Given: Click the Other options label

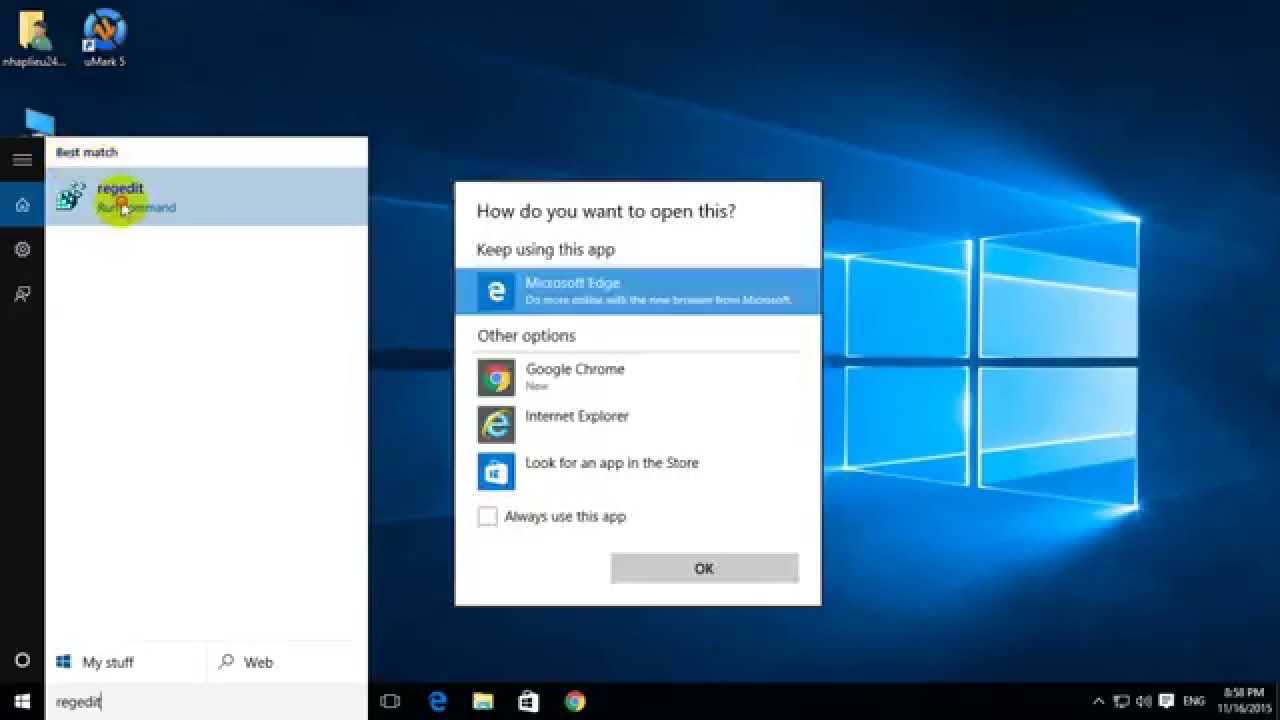Looking at the screenshot, I should point(527,336).
